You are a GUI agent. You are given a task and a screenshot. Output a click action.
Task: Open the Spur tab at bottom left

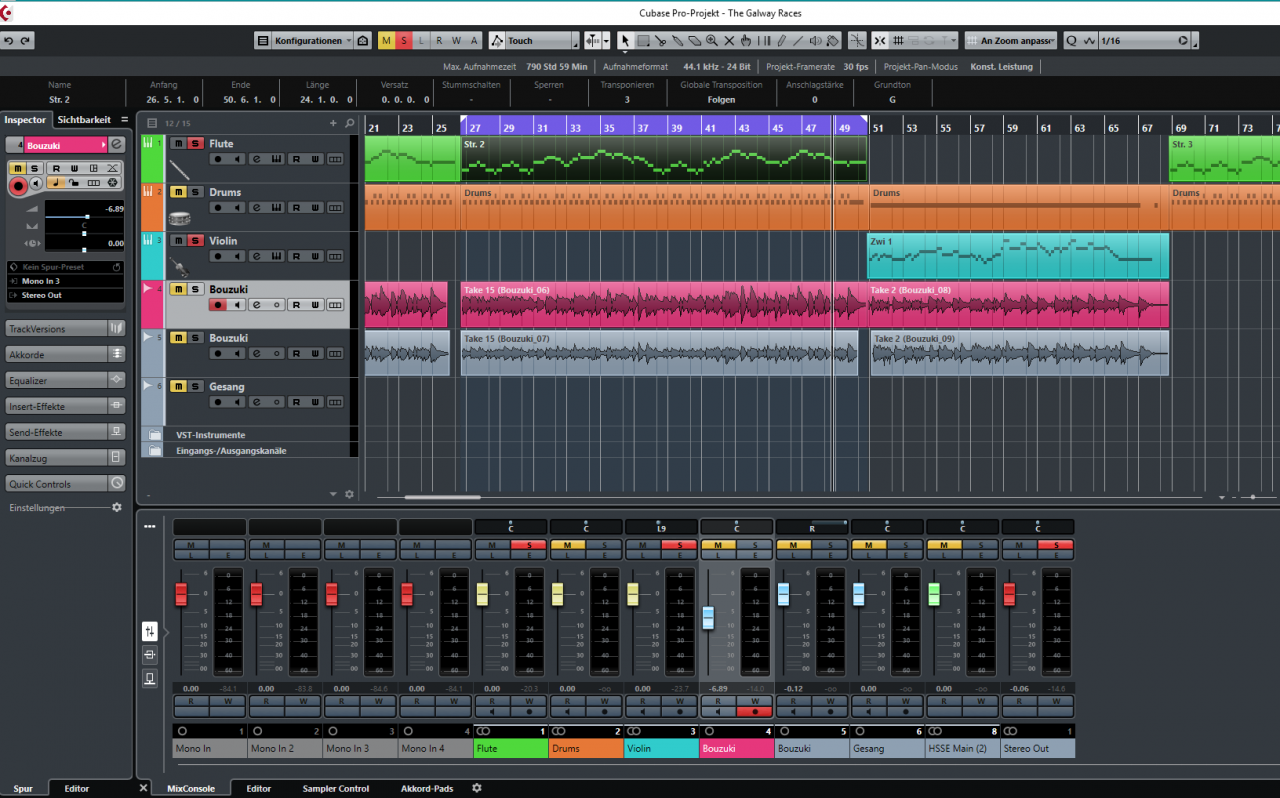pos(23,789)
